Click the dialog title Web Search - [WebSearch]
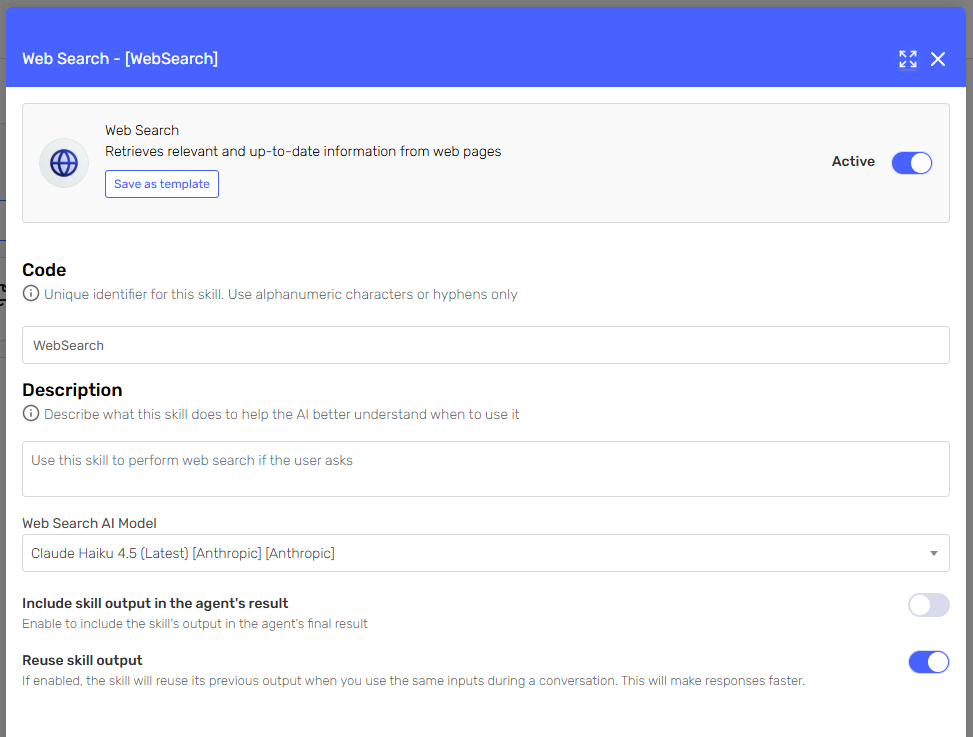This screenshot has height=737, width=973. pyautogui.click(x=120, y=59)
